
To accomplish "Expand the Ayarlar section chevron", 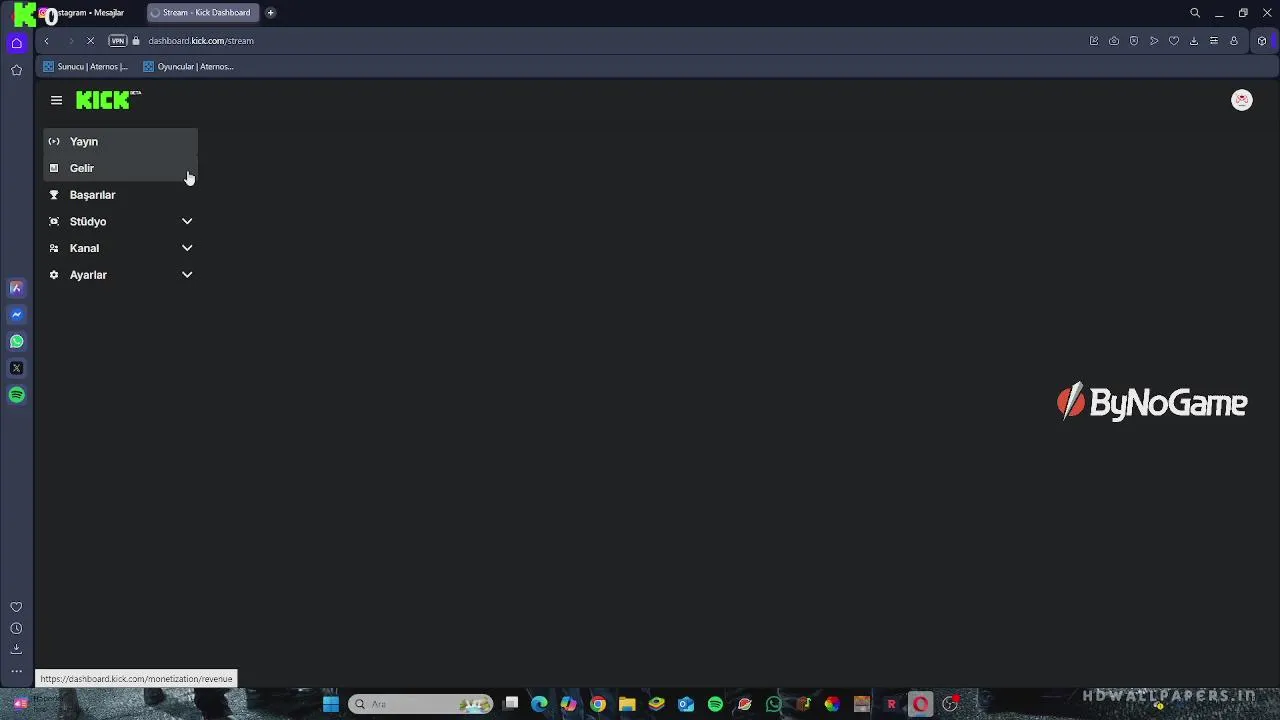I will point(187,275).
